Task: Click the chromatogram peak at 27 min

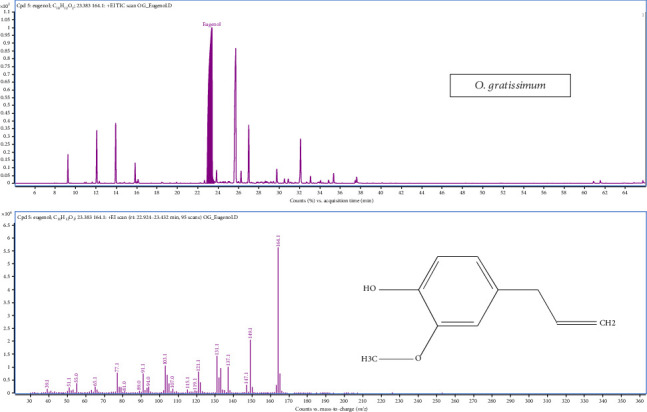Action: 248,154
